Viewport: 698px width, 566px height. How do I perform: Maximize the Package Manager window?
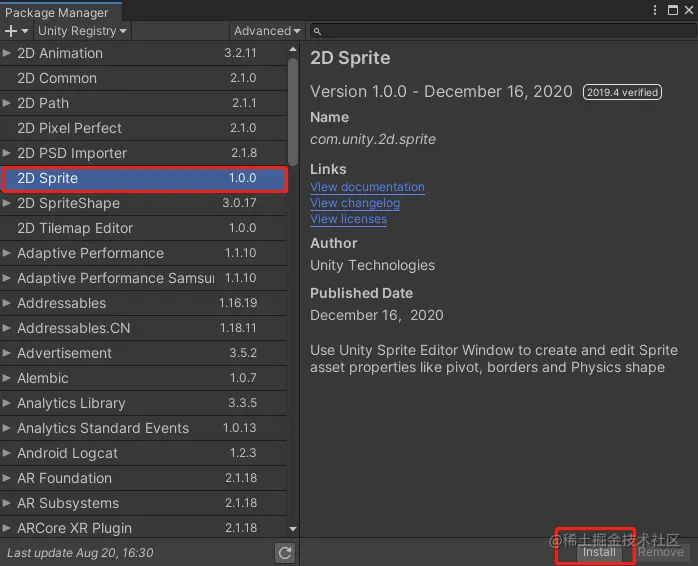click(x=673, y=10)
